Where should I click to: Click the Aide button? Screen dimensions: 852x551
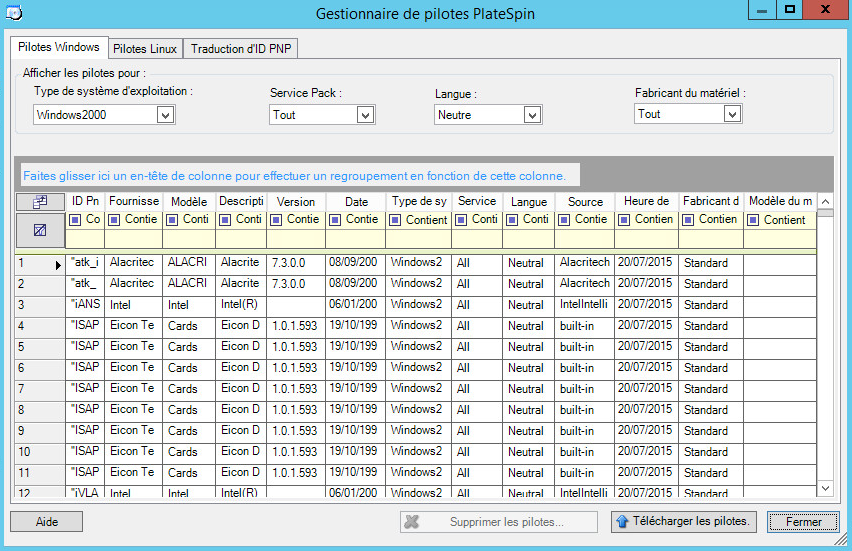click(x=46, y=521)
